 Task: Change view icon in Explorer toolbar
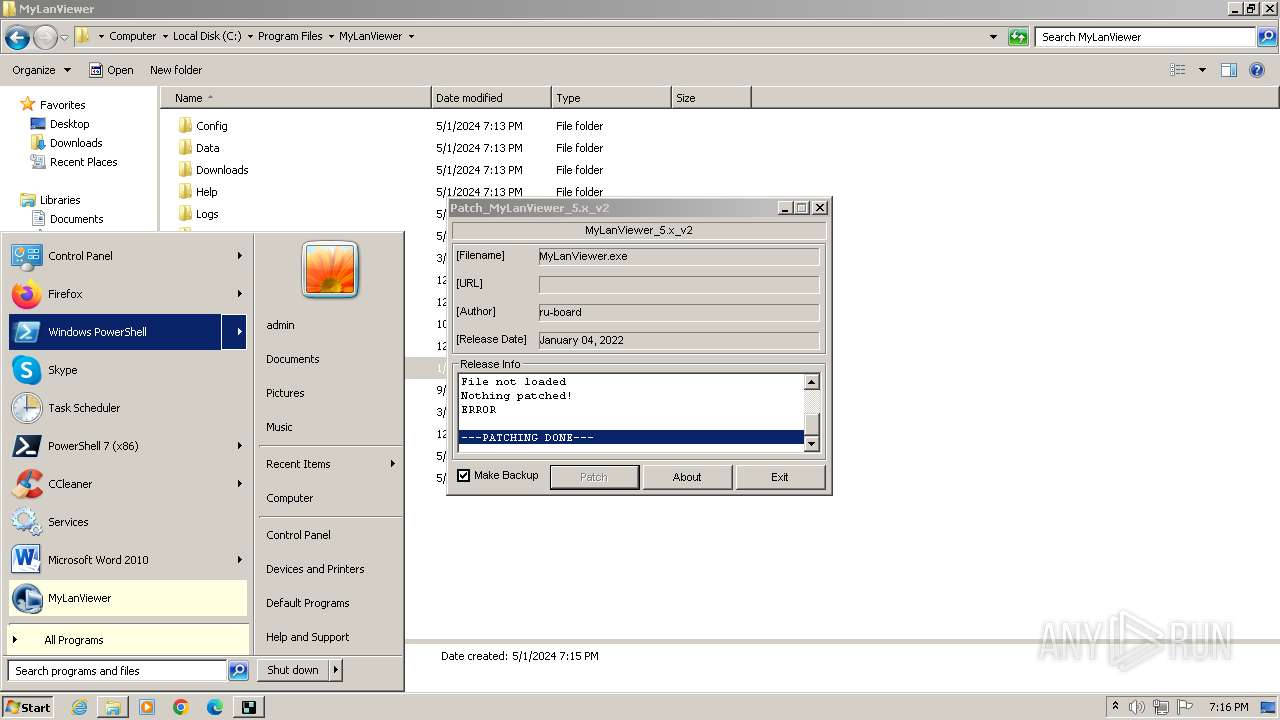click(1178, 70)
